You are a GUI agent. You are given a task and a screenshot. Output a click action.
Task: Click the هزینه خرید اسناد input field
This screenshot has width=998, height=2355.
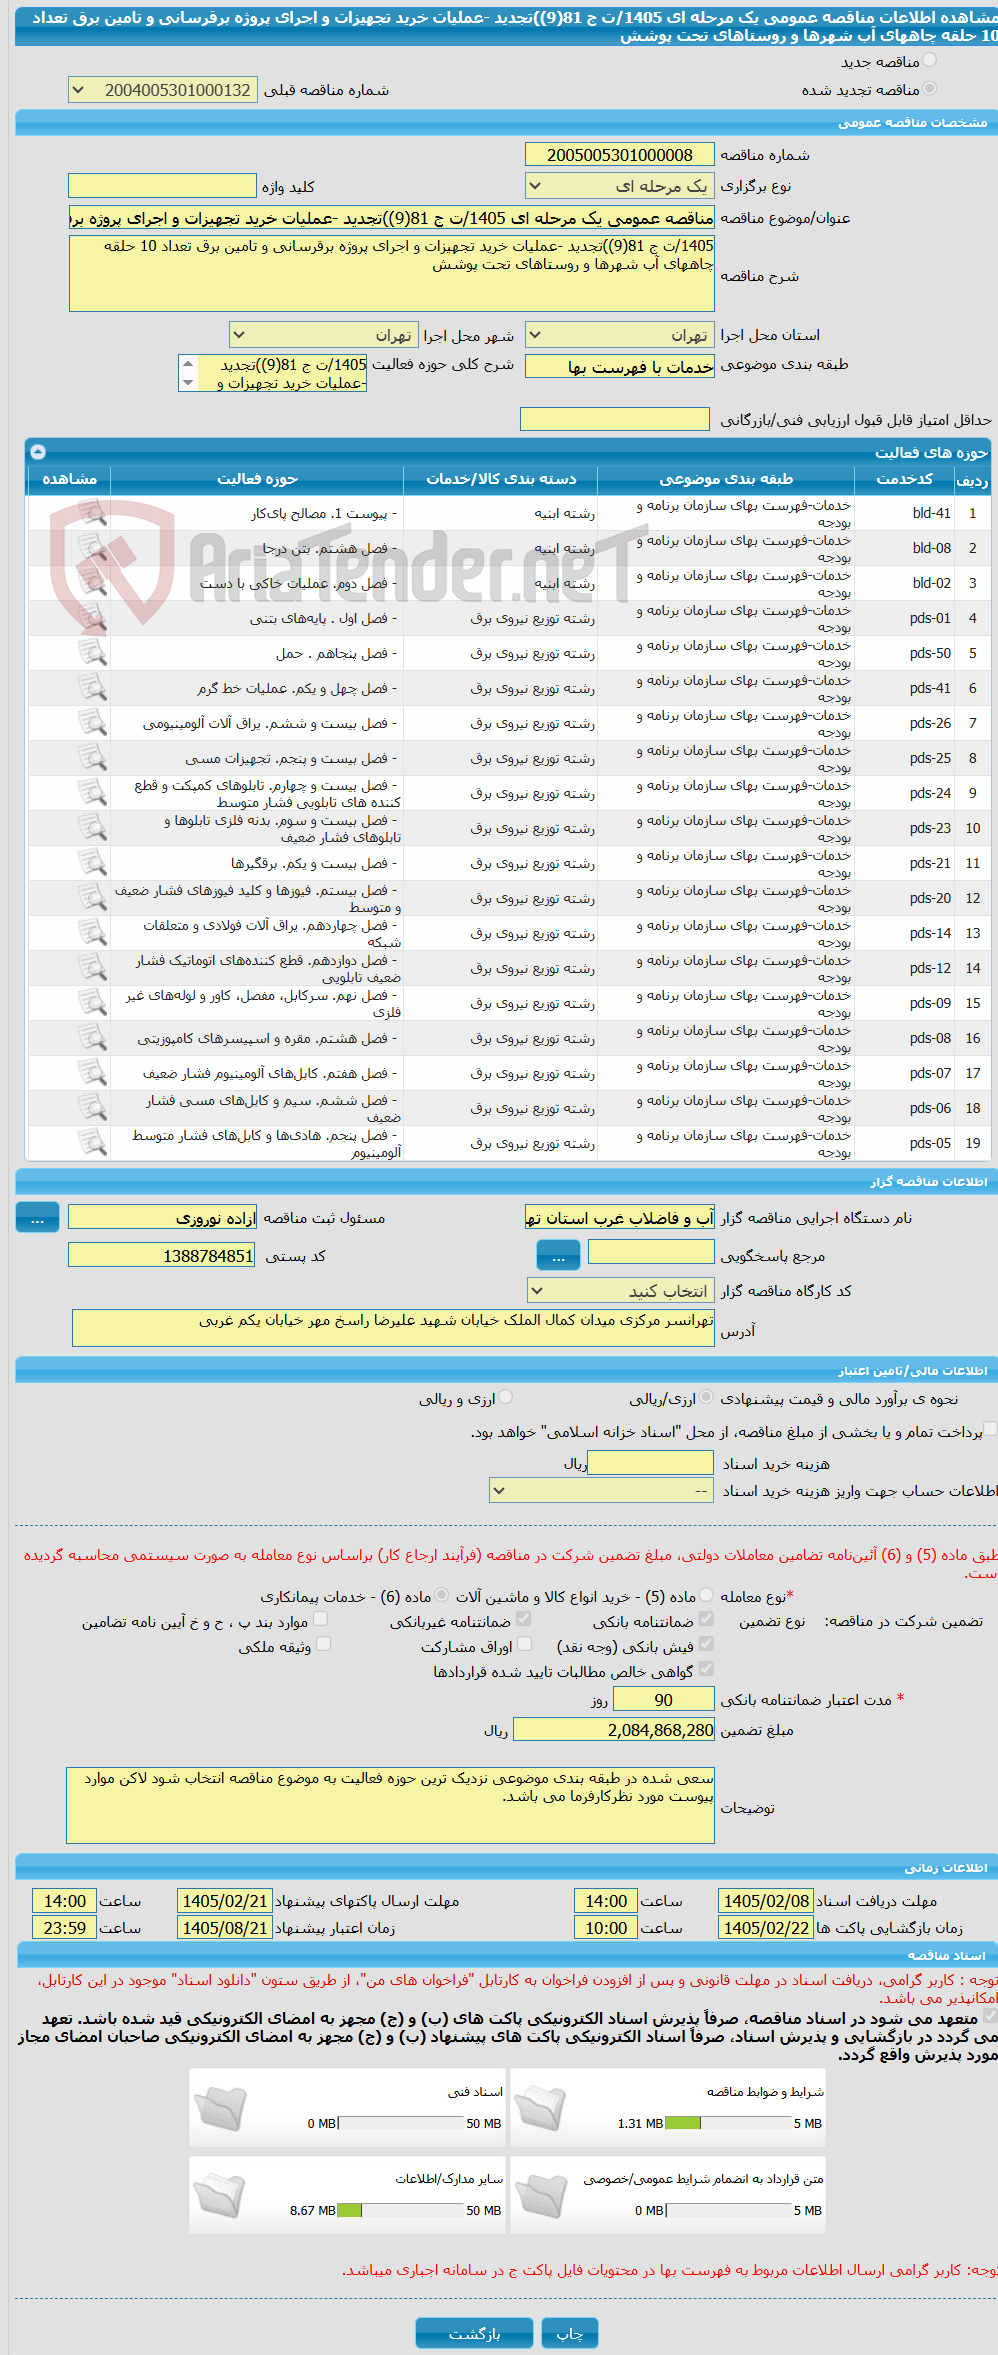pos(651,1463)
